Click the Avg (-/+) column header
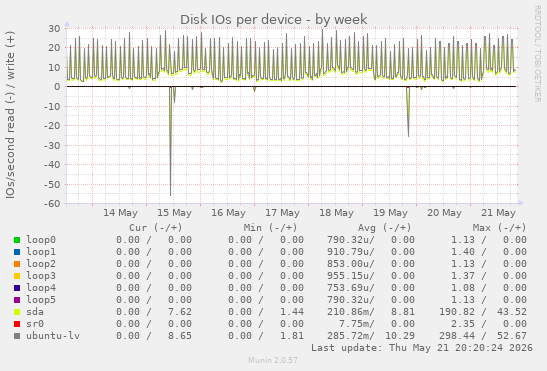 click(x=385, y=228)
